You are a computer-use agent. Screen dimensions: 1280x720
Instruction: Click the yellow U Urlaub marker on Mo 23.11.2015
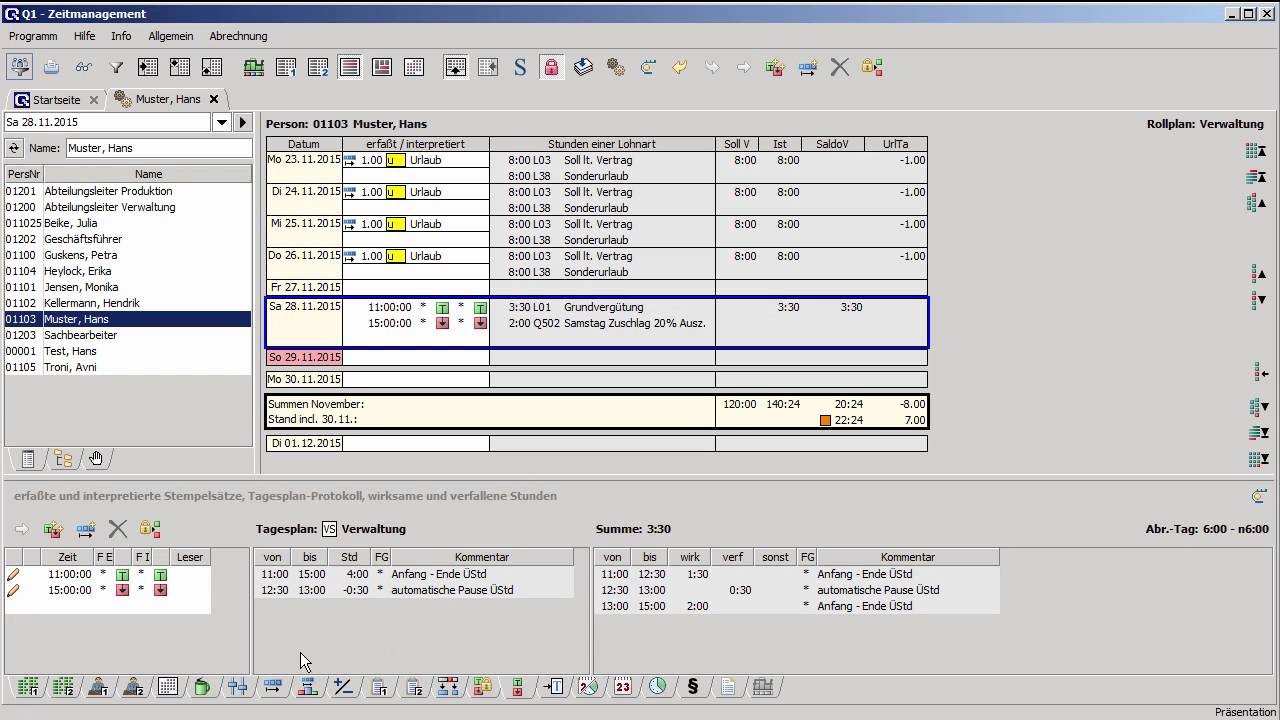pos(395,160)
